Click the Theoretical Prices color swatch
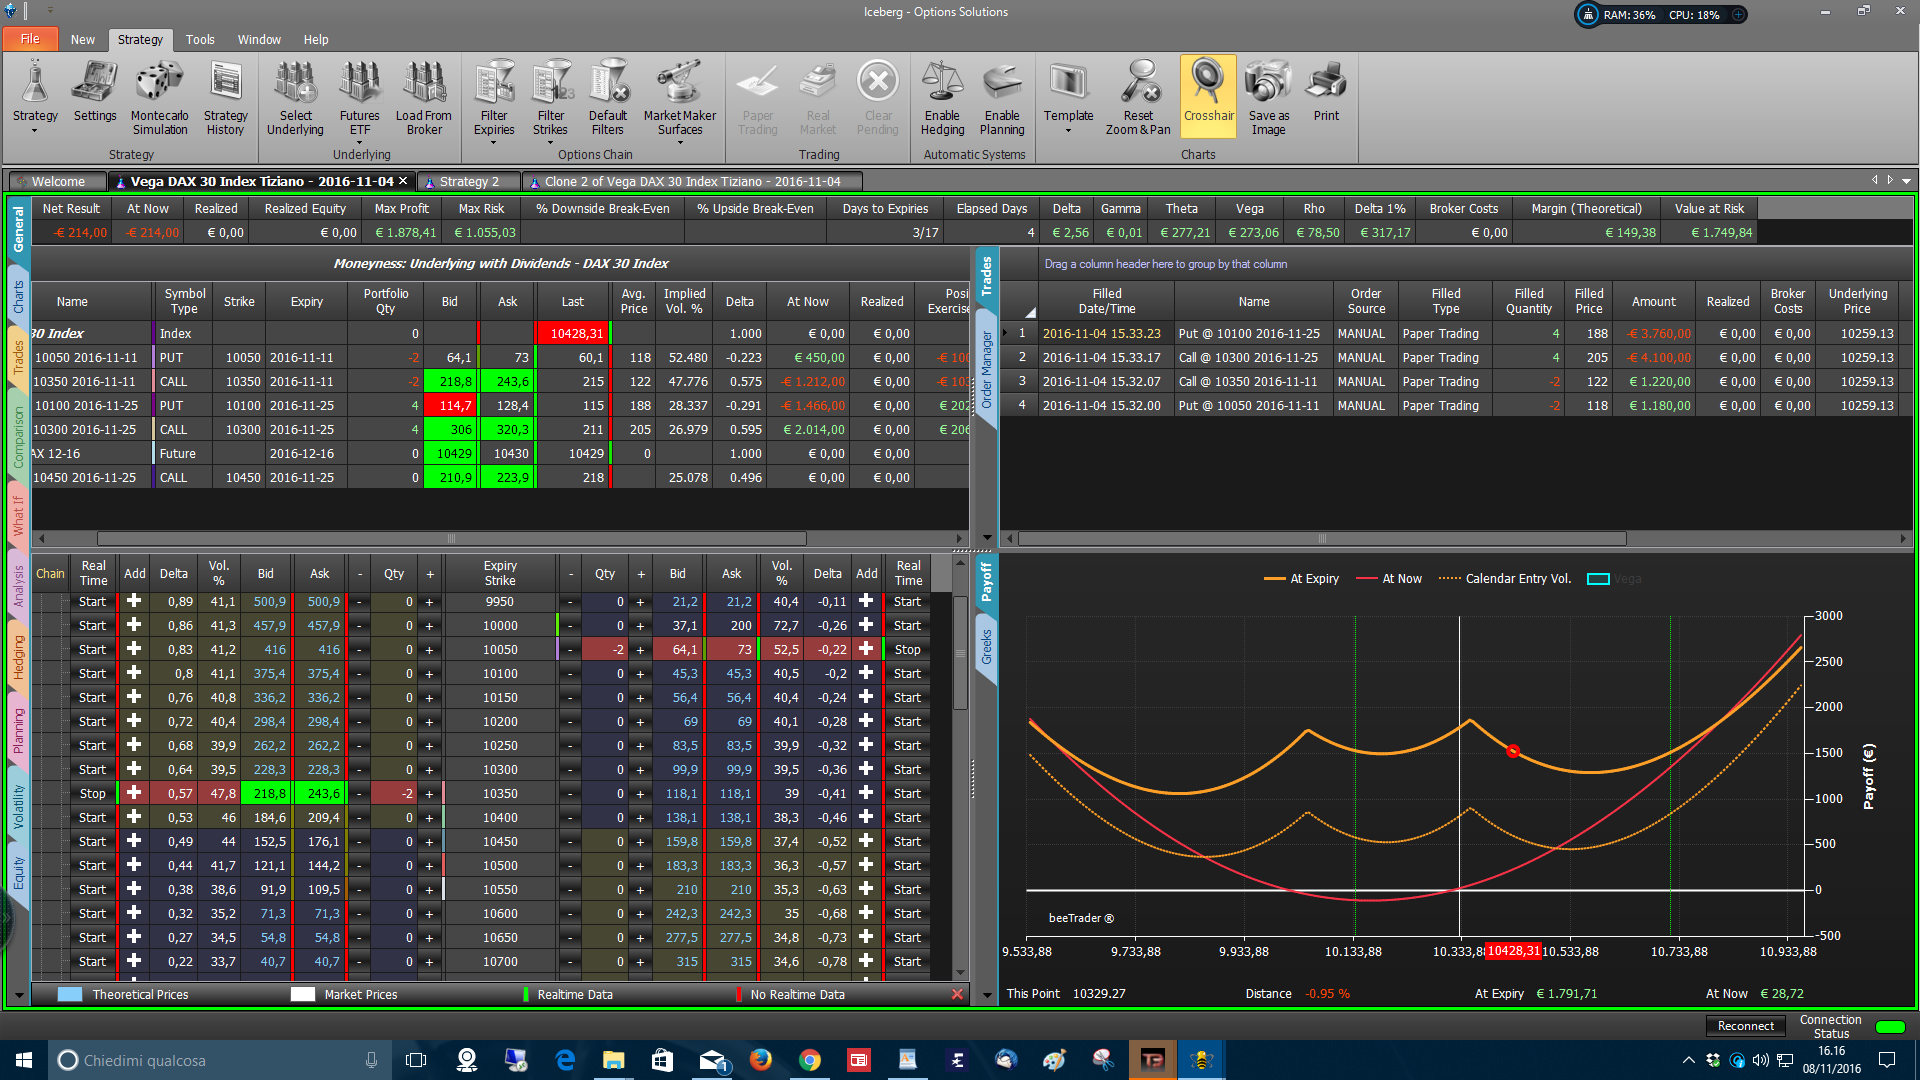 coord(70,995)
